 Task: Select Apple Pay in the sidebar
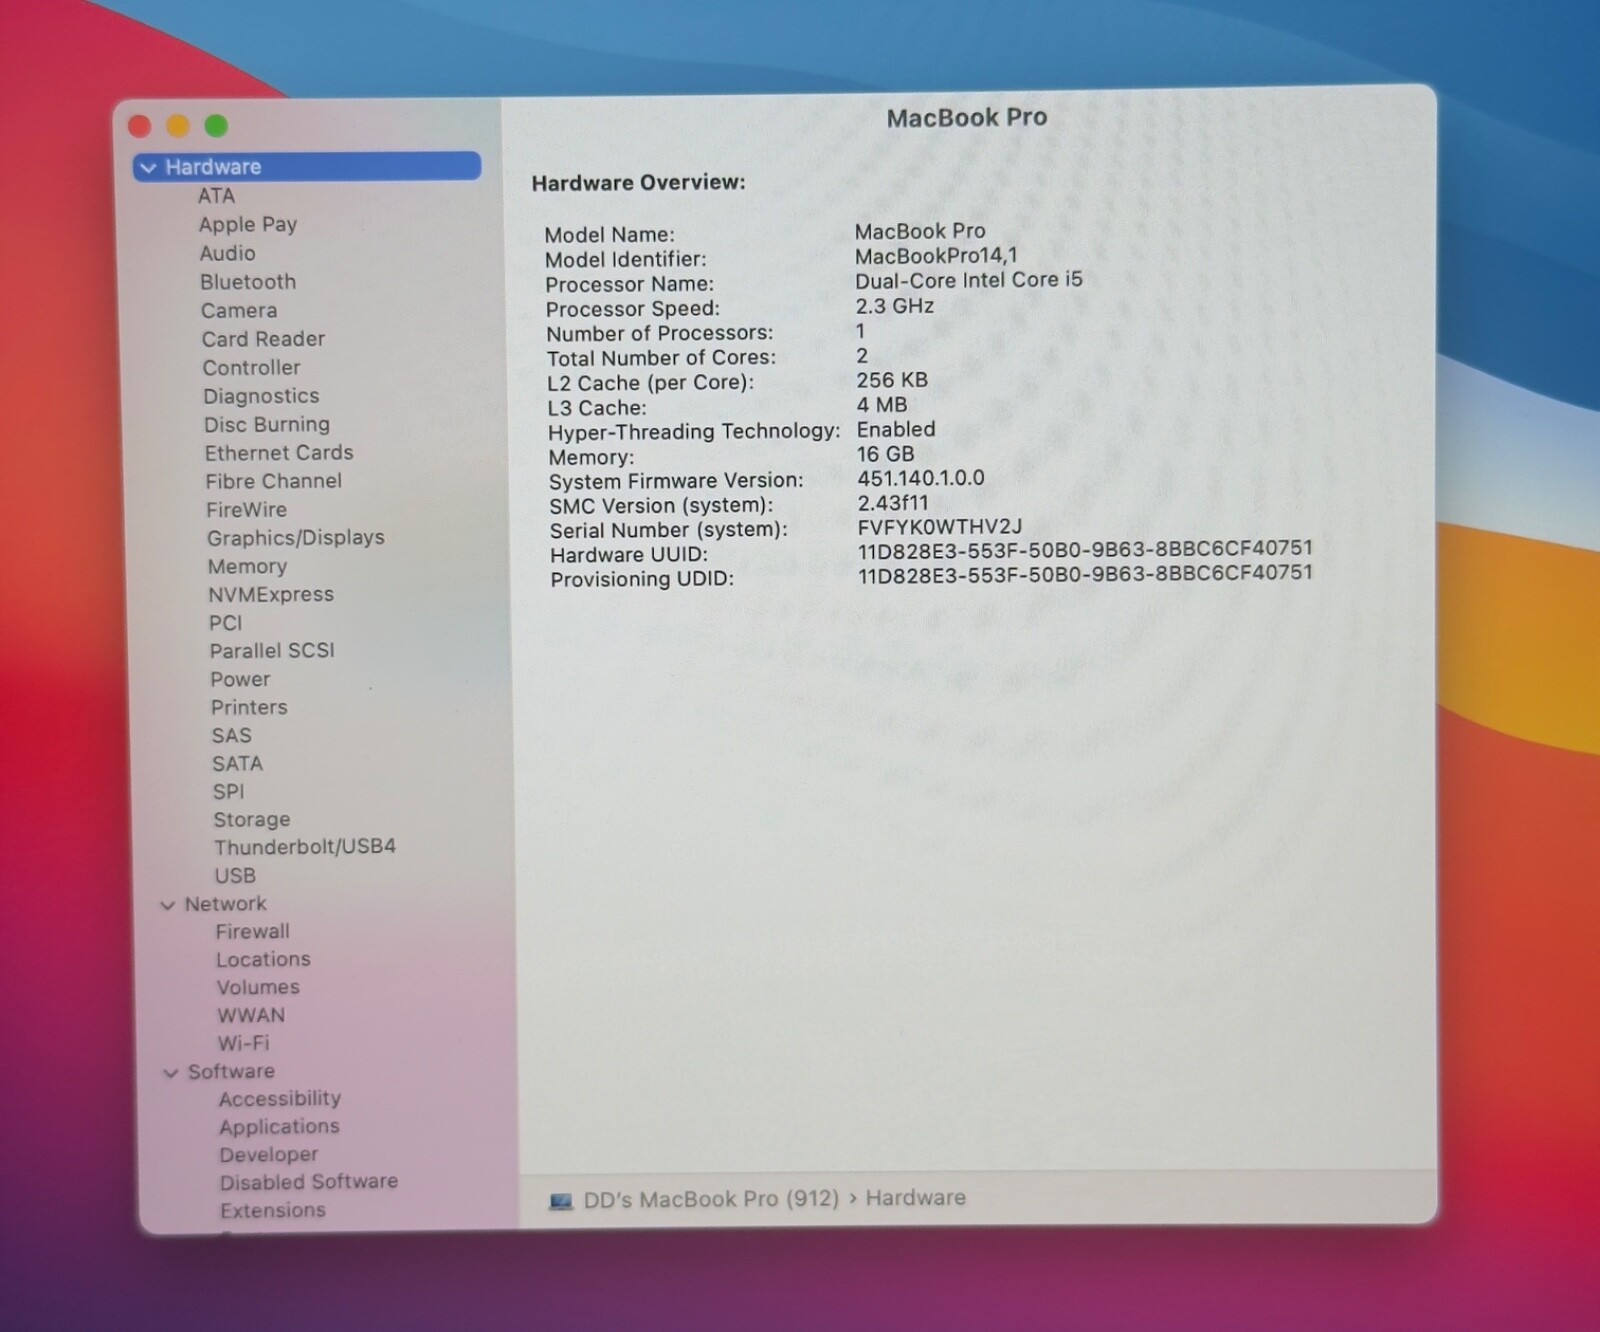248,225
